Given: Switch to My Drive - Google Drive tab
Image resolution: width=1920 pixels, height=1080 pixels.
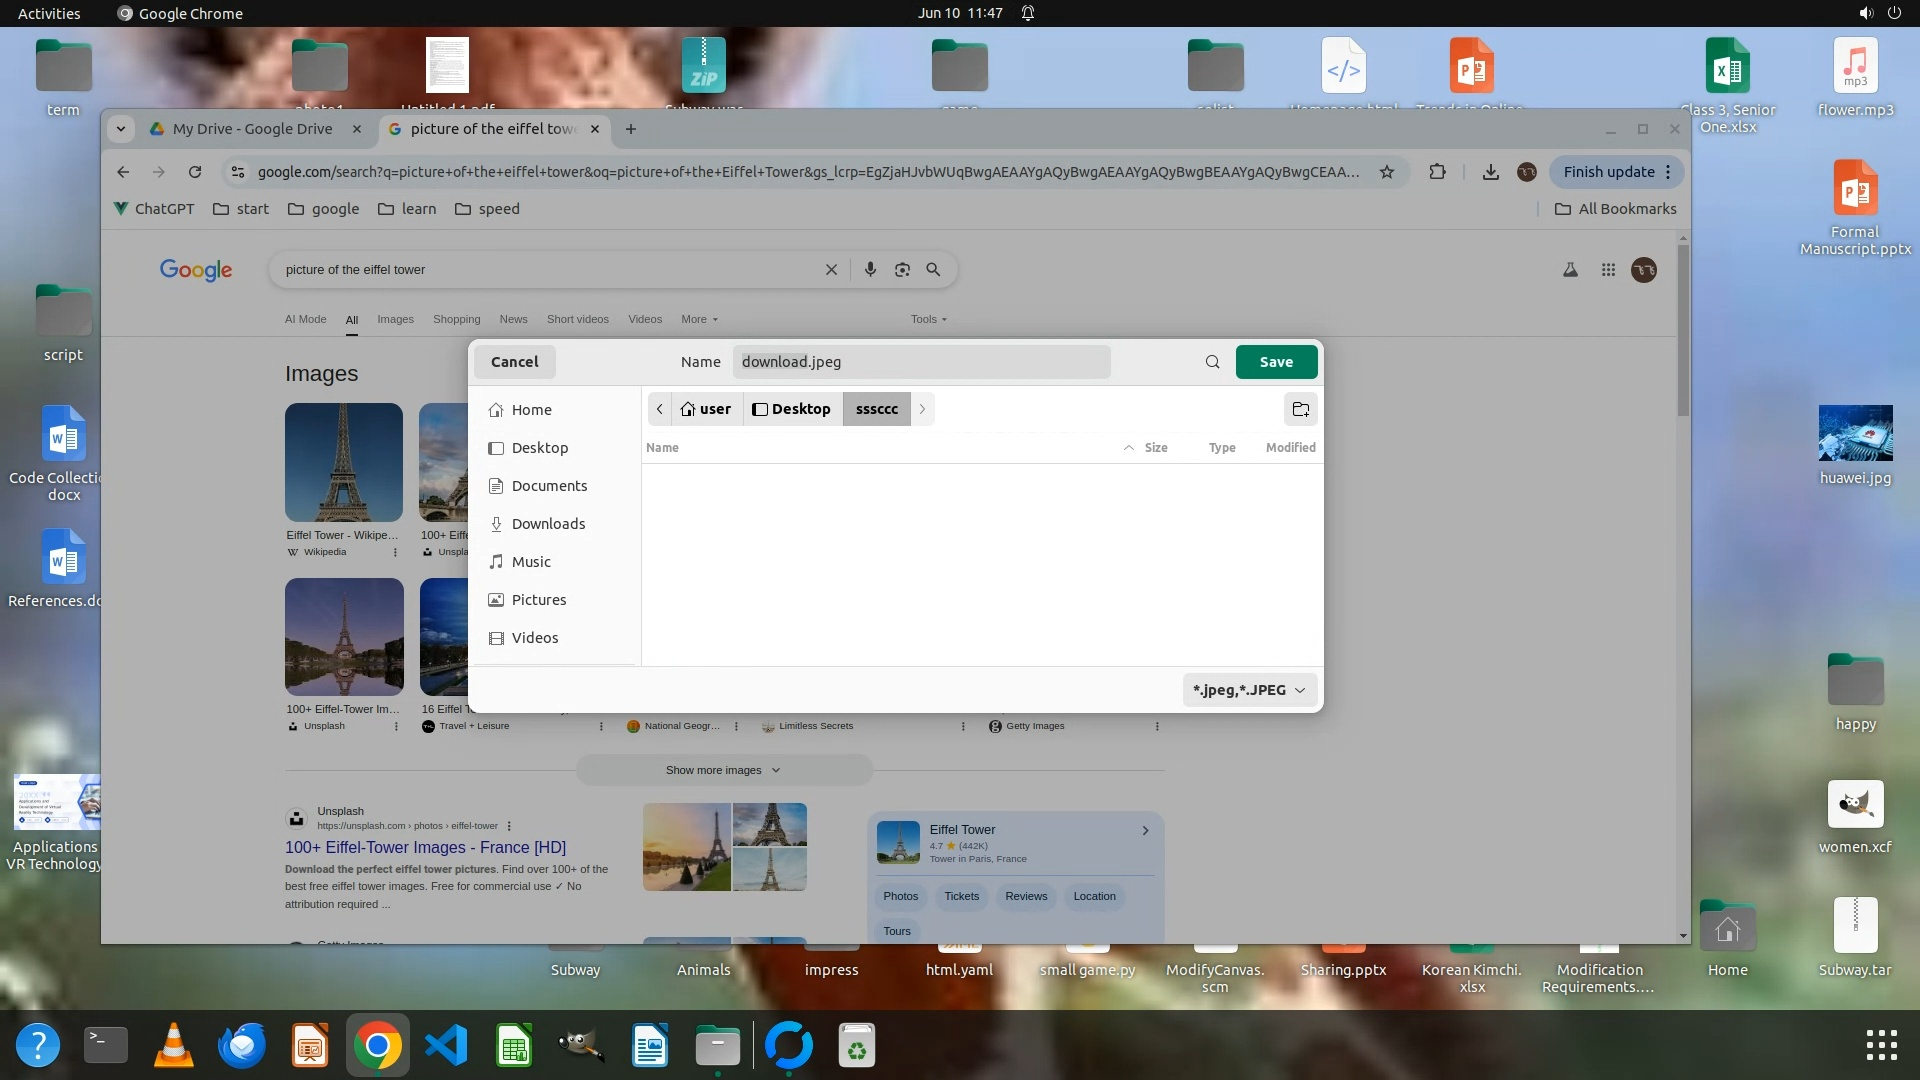Looking at the screenshot, I should 252,129.
